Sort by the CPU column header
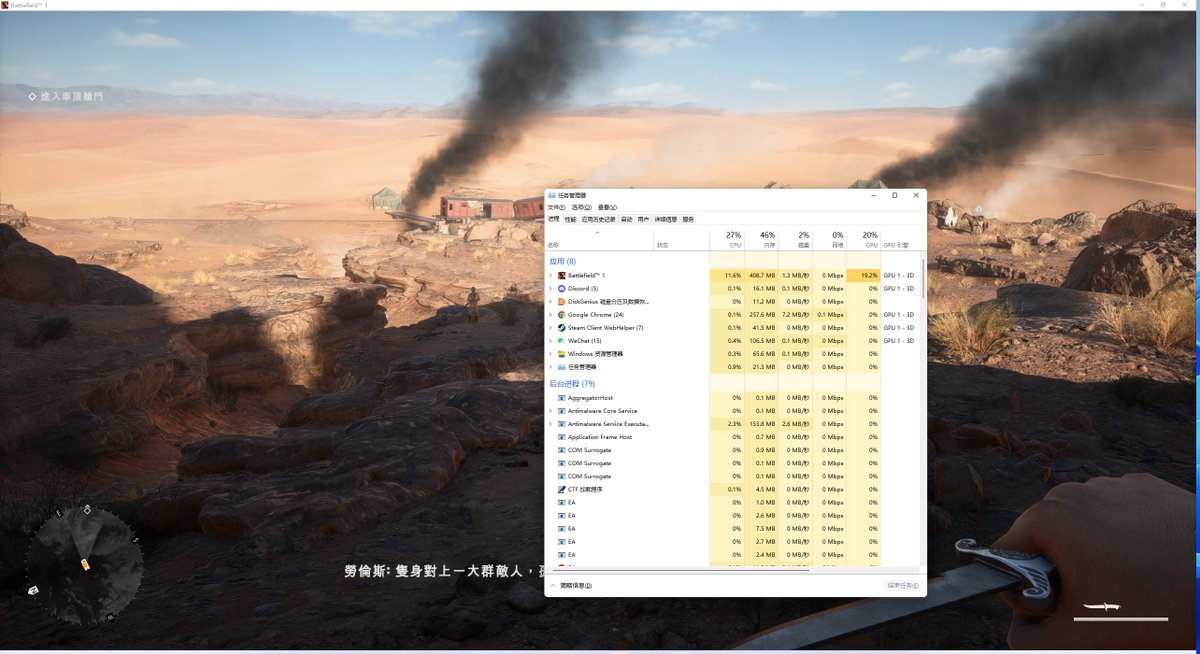Viewport: 1200px width, 654px height. point(727,240)
